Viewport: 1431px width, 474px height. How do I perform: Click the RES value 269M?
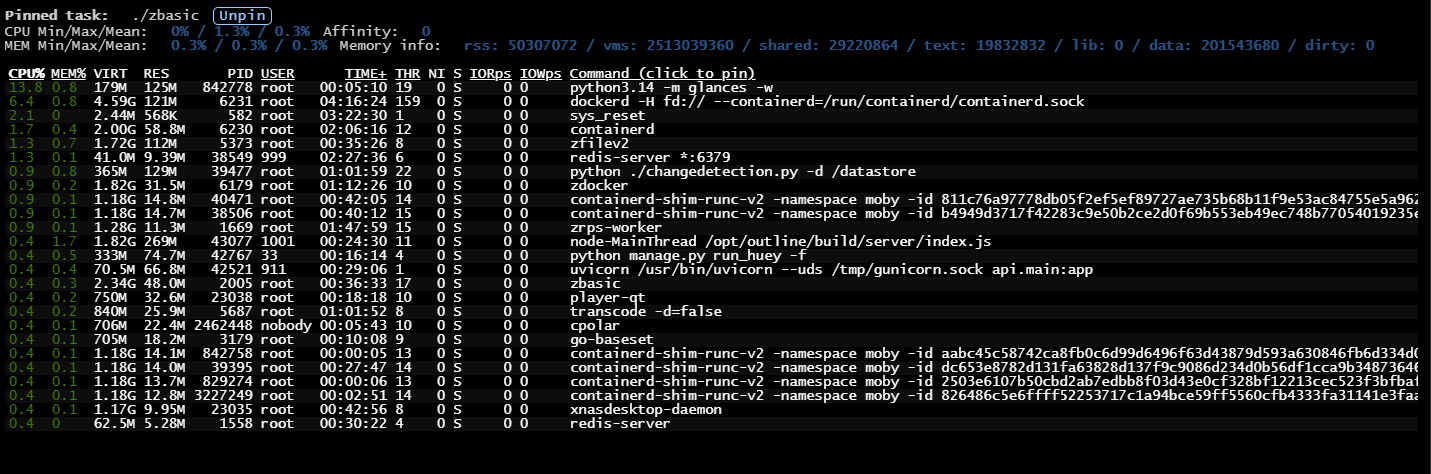(160, 241)
